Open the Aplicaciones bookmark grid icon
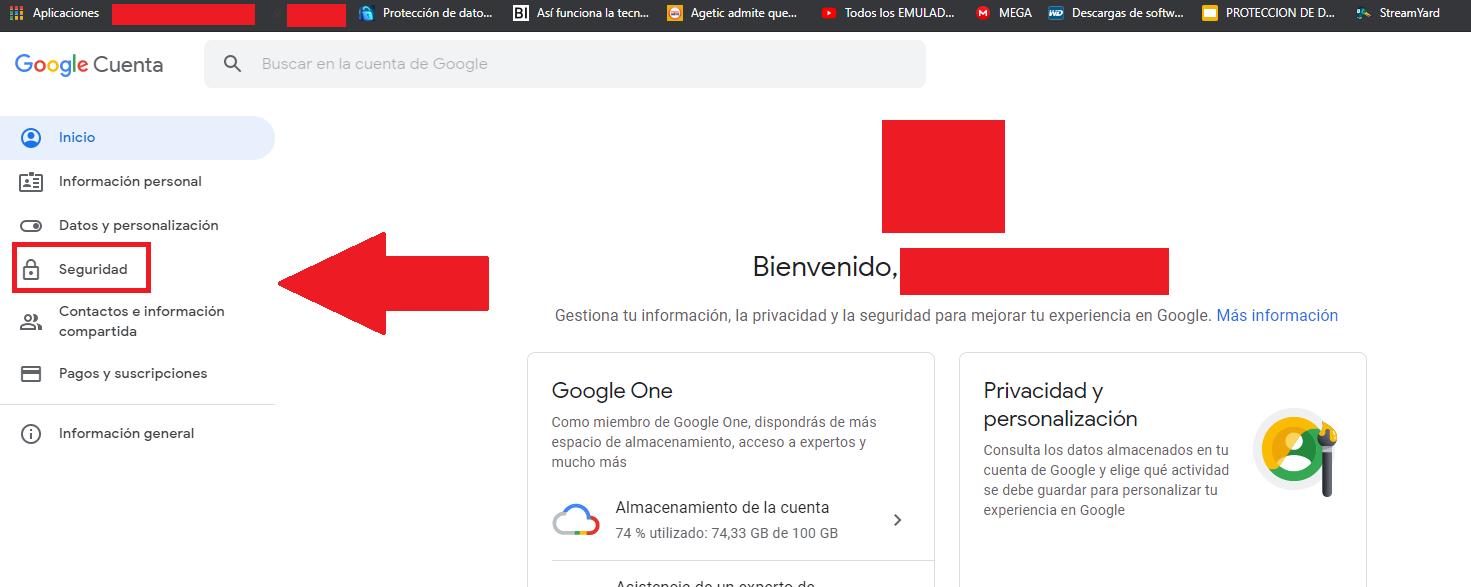Screen dimensions: 1471x587 (16, 13)
